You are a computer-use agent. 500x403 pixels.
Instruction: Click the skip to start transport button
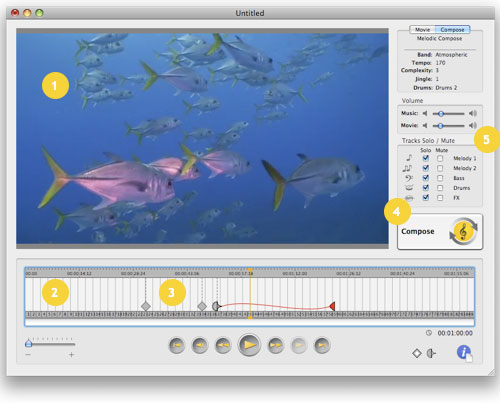point(177,345)
